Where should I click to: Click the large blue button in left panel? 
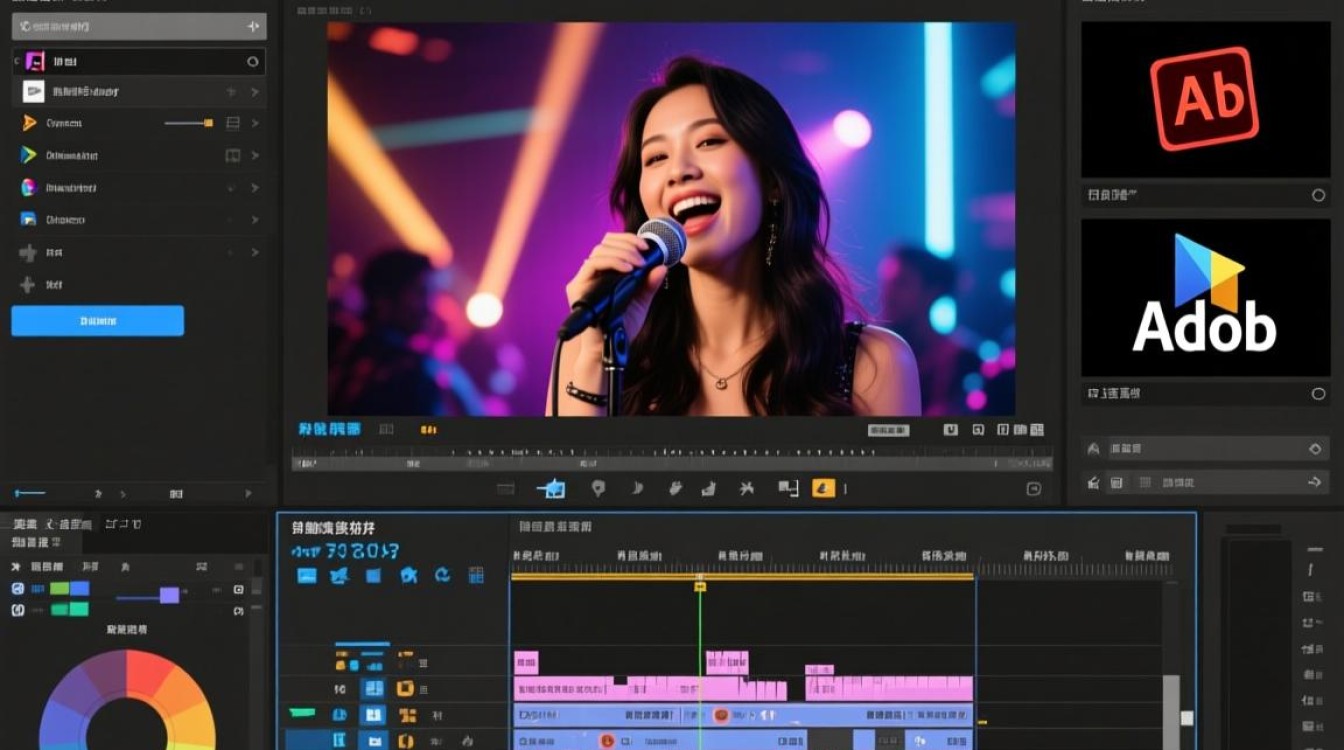point(98,321)
